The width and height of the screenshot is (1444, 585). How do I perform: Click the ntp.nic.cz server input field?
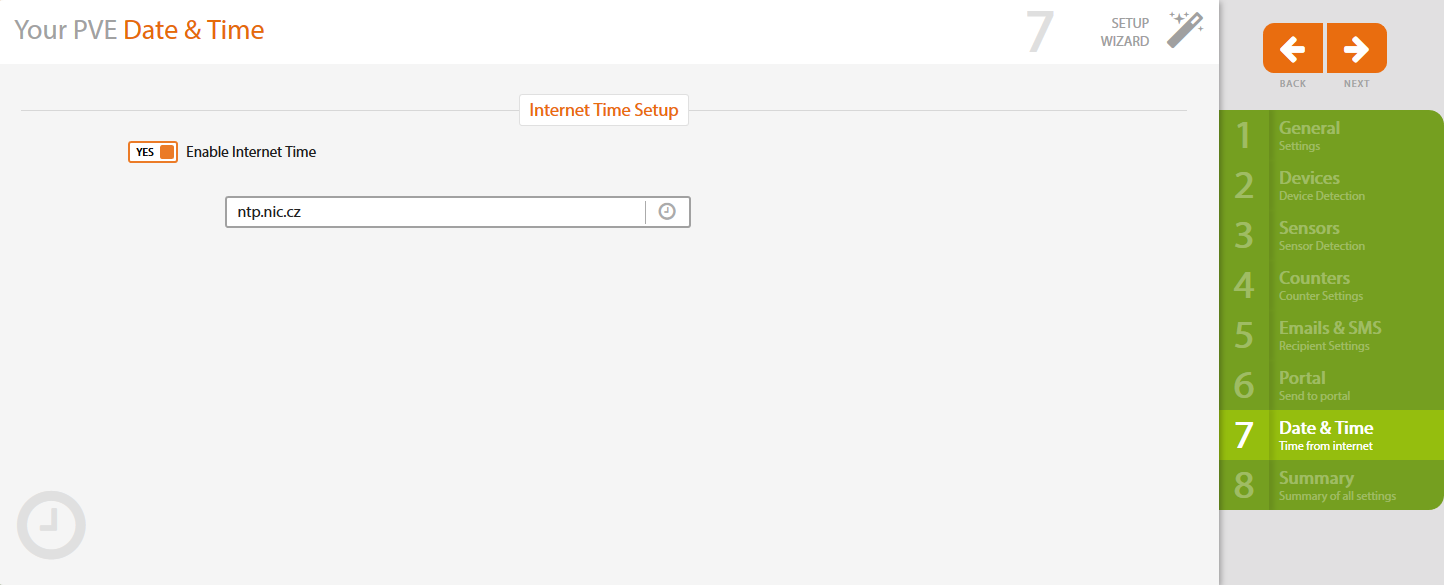click(x=435, y=212)
